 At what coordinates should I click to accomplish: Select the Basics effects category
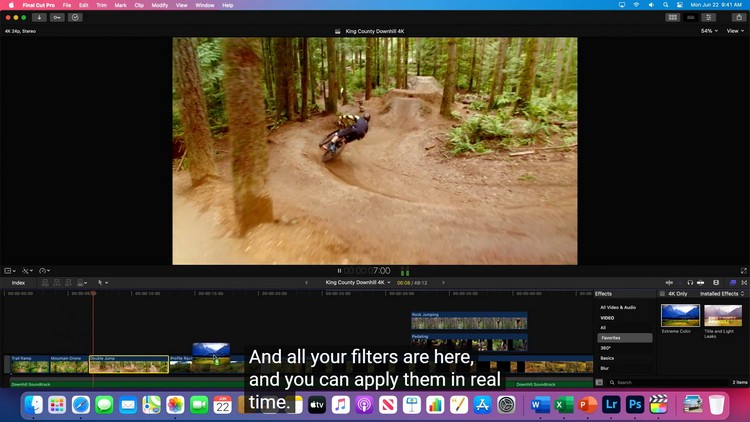coord(607,357)
